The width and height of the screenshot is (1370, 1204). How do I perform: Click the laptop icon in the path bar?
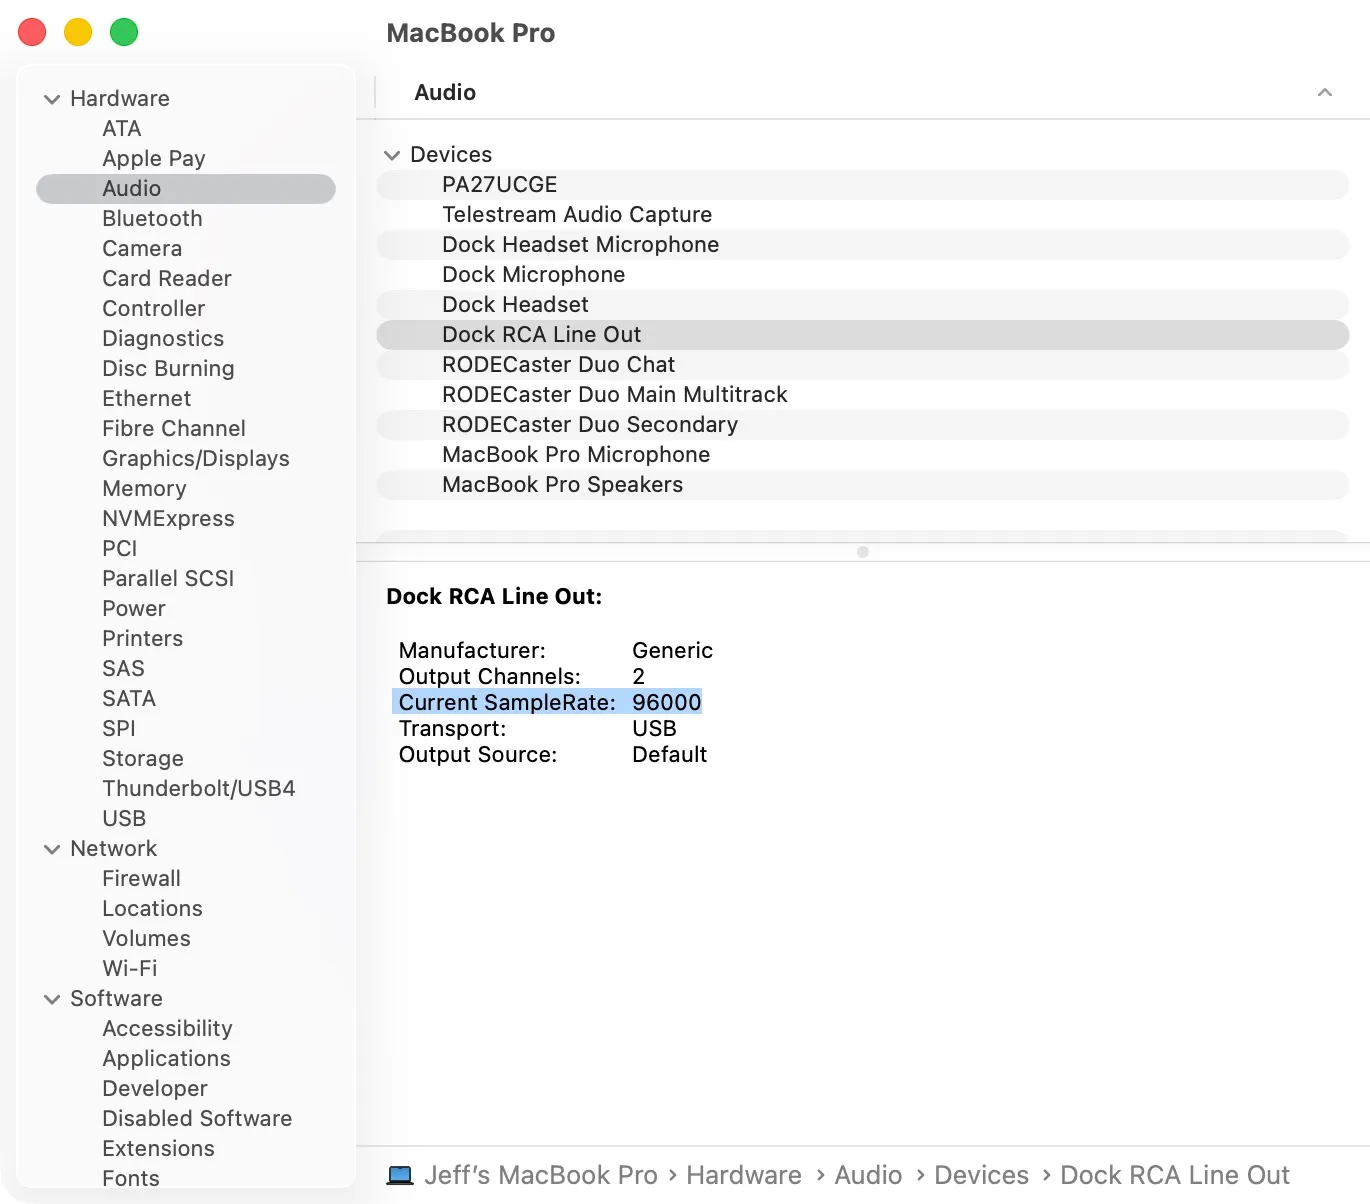coord(400,1175)
